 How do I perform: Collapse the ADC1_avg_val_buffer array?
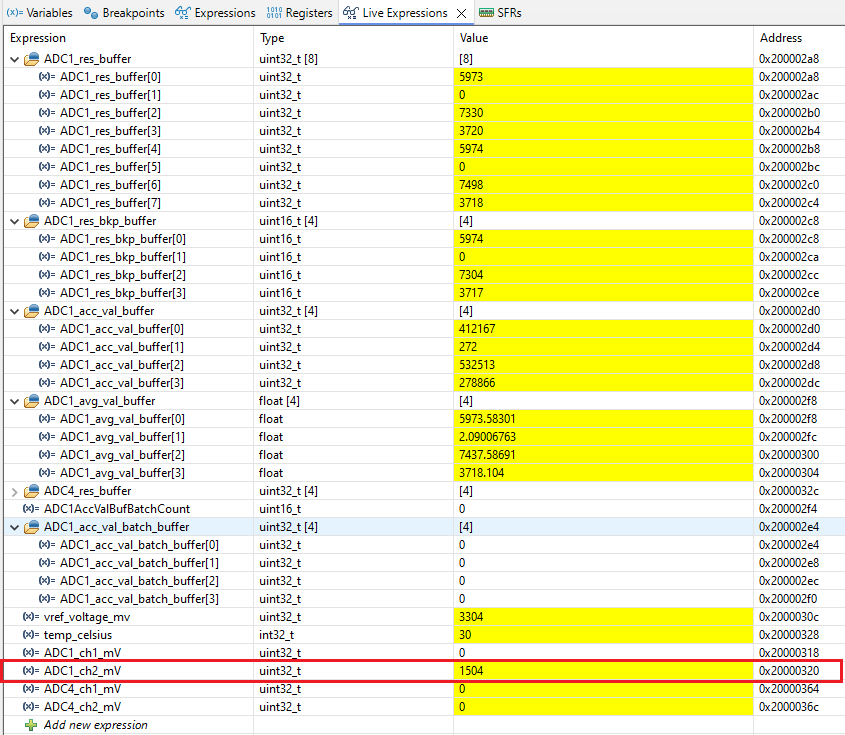pyautogui.click(x=15, y=401)
